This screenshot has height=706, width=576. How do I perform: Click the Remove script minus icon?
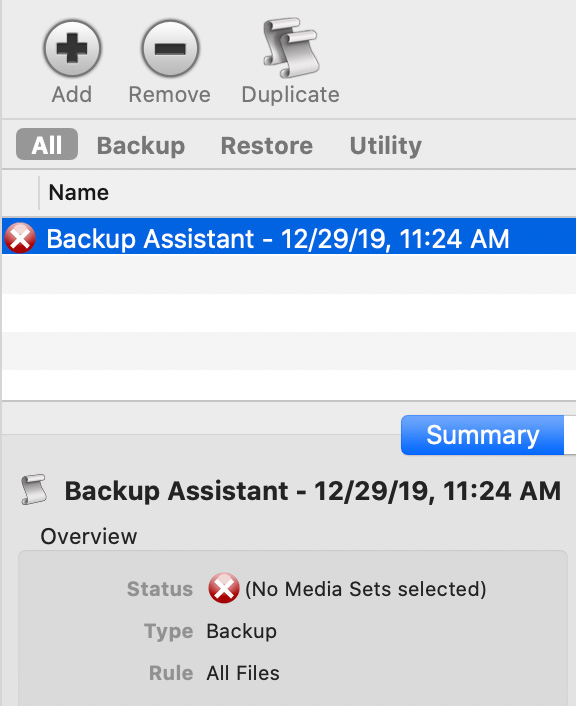(170, 48)
